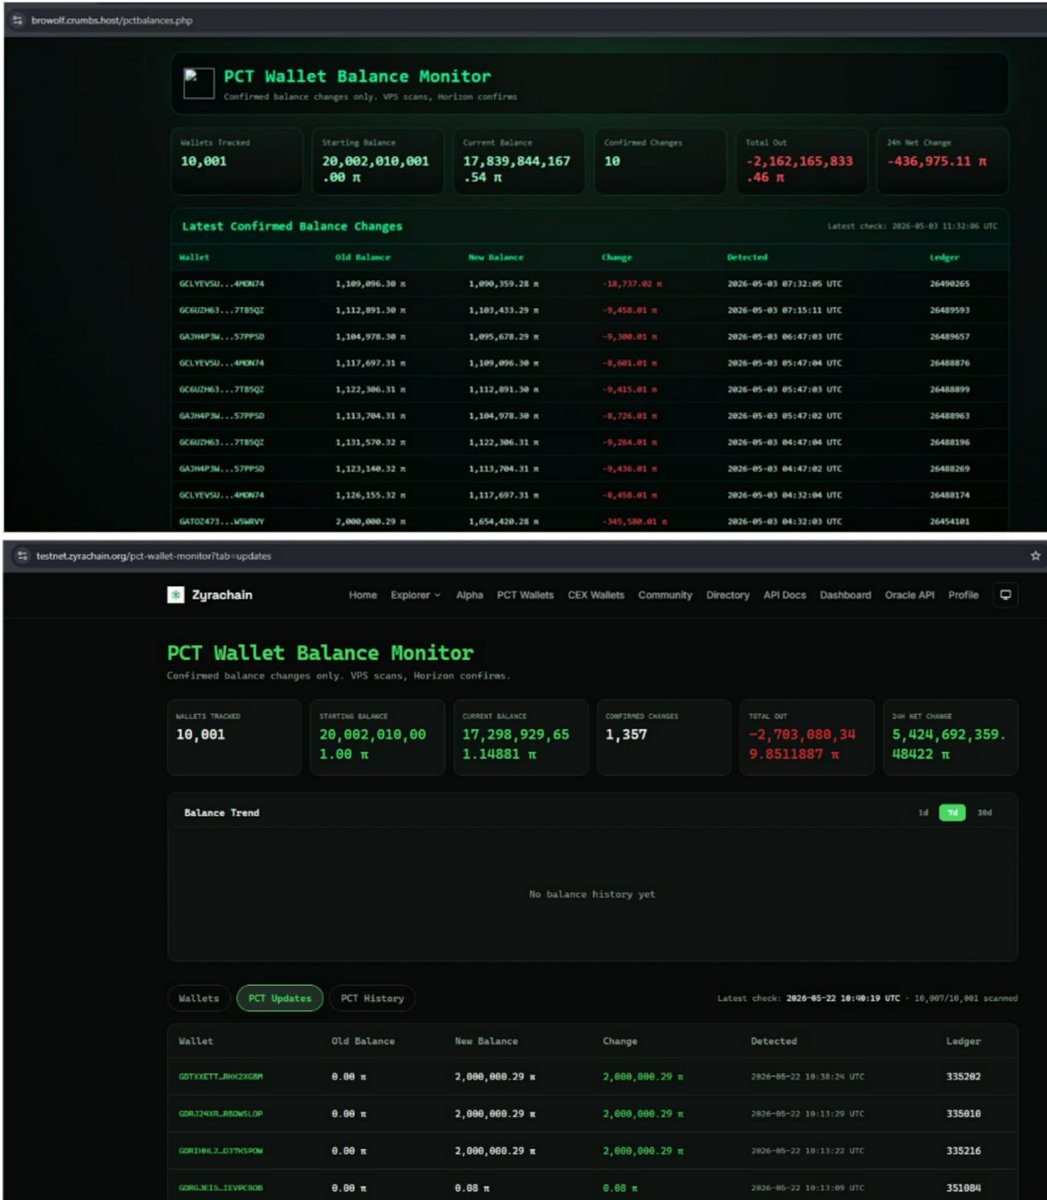Image resolution: width=1047 pixels, height=1200 pixels.
Task: Click the wallet in ledger 26489593 row
Action: [x=221, y=310]
